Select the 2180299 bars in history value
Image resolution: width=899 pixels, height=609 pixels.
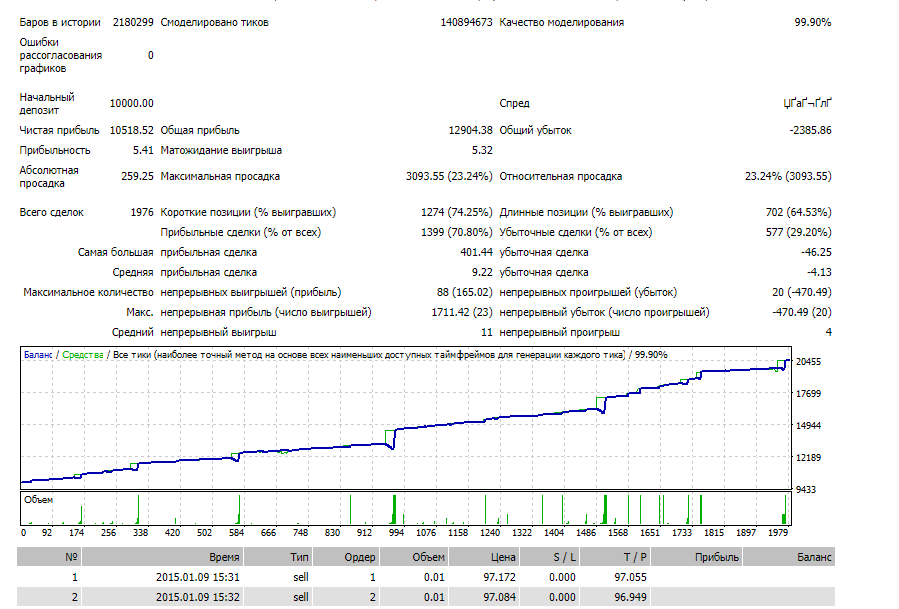133,22
